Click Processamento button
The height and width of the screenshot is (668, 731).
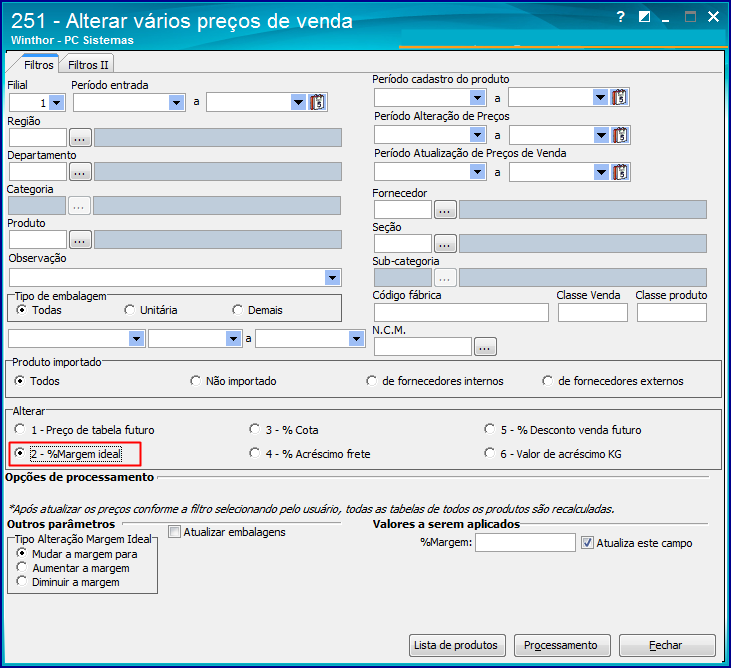click(x=562, y=645)
